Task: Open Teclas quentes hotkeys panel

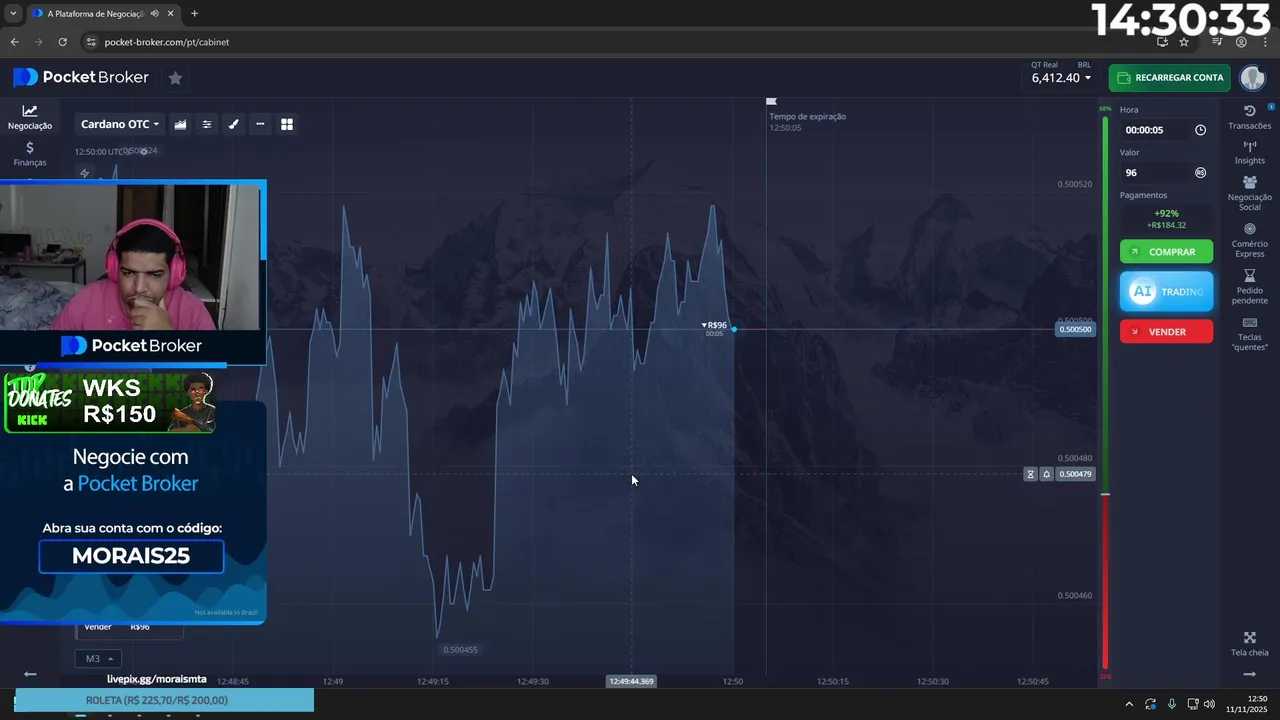Action: click(x=1249, y=334)
